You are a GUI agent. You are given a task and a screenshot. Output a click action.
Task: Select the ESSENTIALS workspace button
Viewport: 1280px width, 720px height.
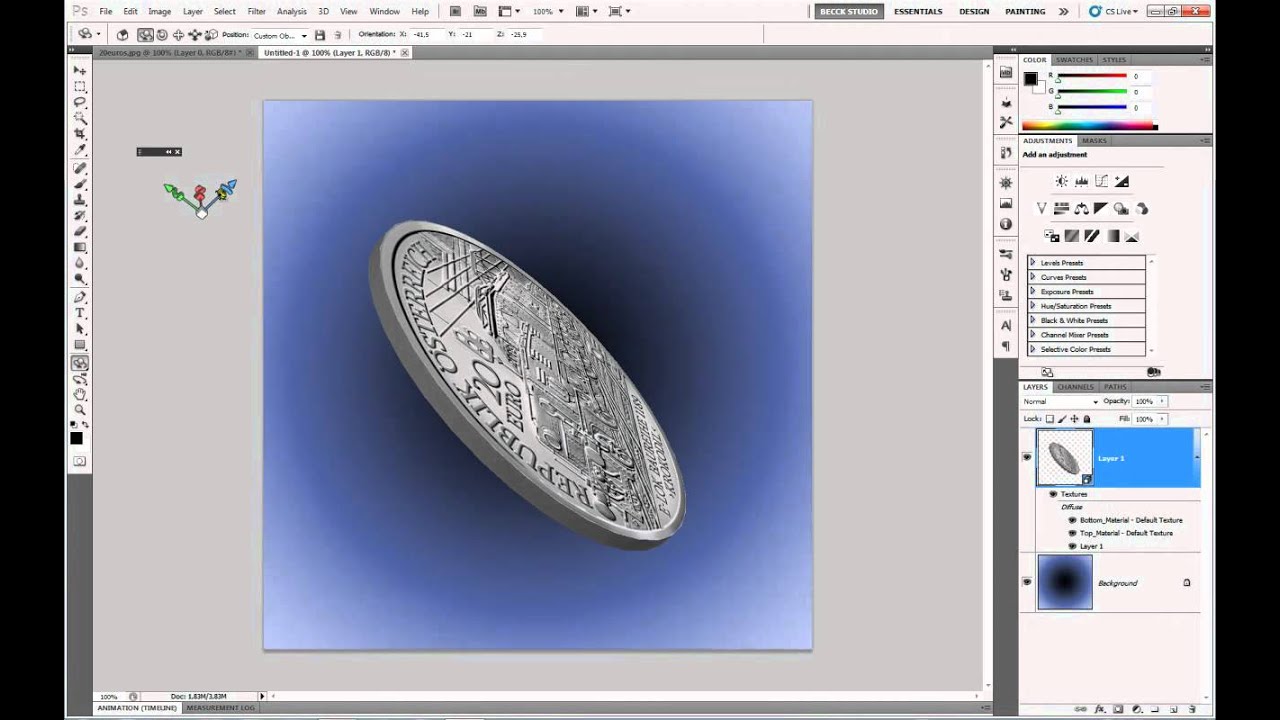click(918, 11)
